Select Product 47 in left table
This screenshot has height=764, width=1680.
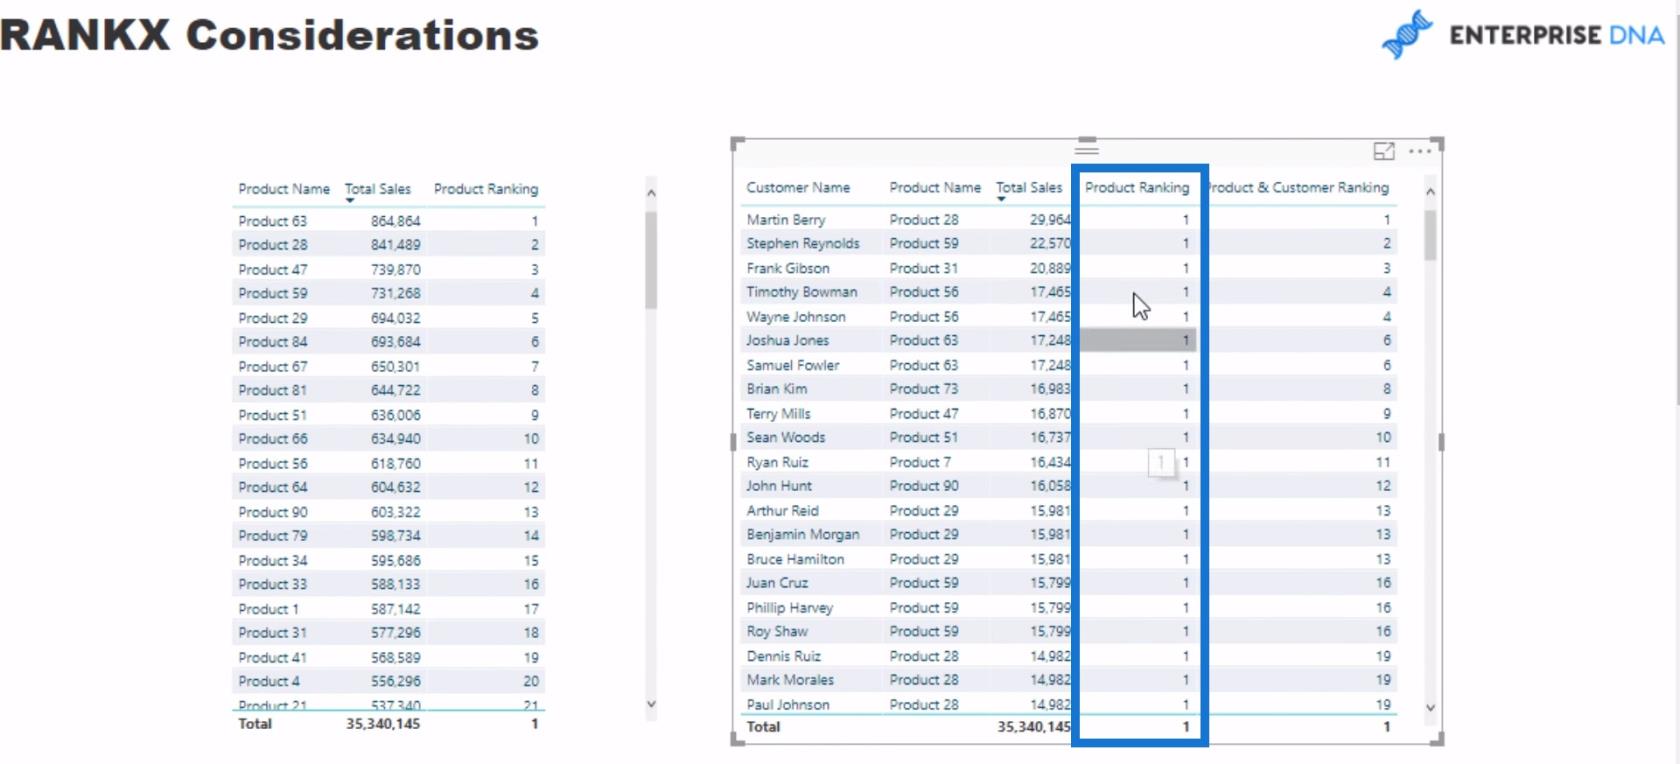[x=273, y=270]
